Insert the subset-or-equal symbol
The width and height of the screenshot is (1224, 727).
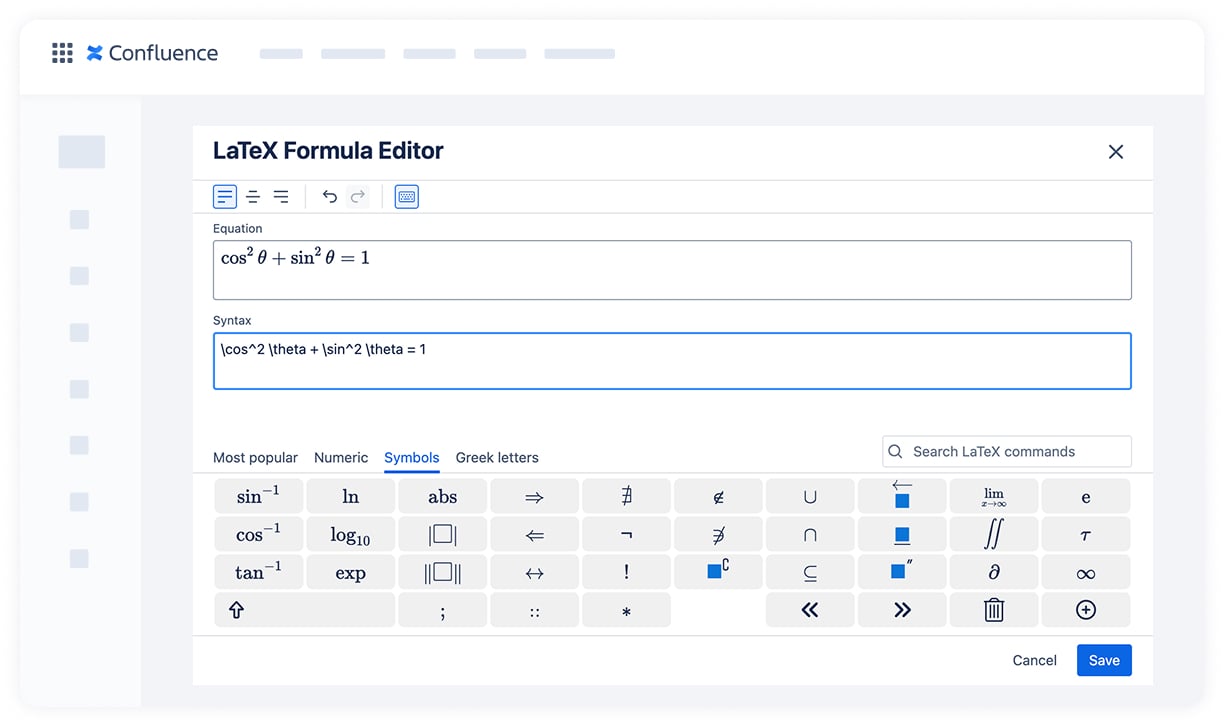point(810,572)
